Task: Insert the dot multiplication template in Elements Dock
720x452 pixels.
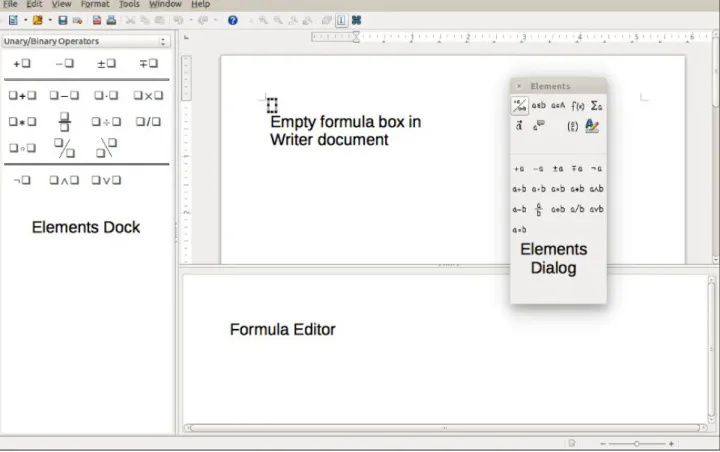Action: pyautogui.click(x=106, y=96)
